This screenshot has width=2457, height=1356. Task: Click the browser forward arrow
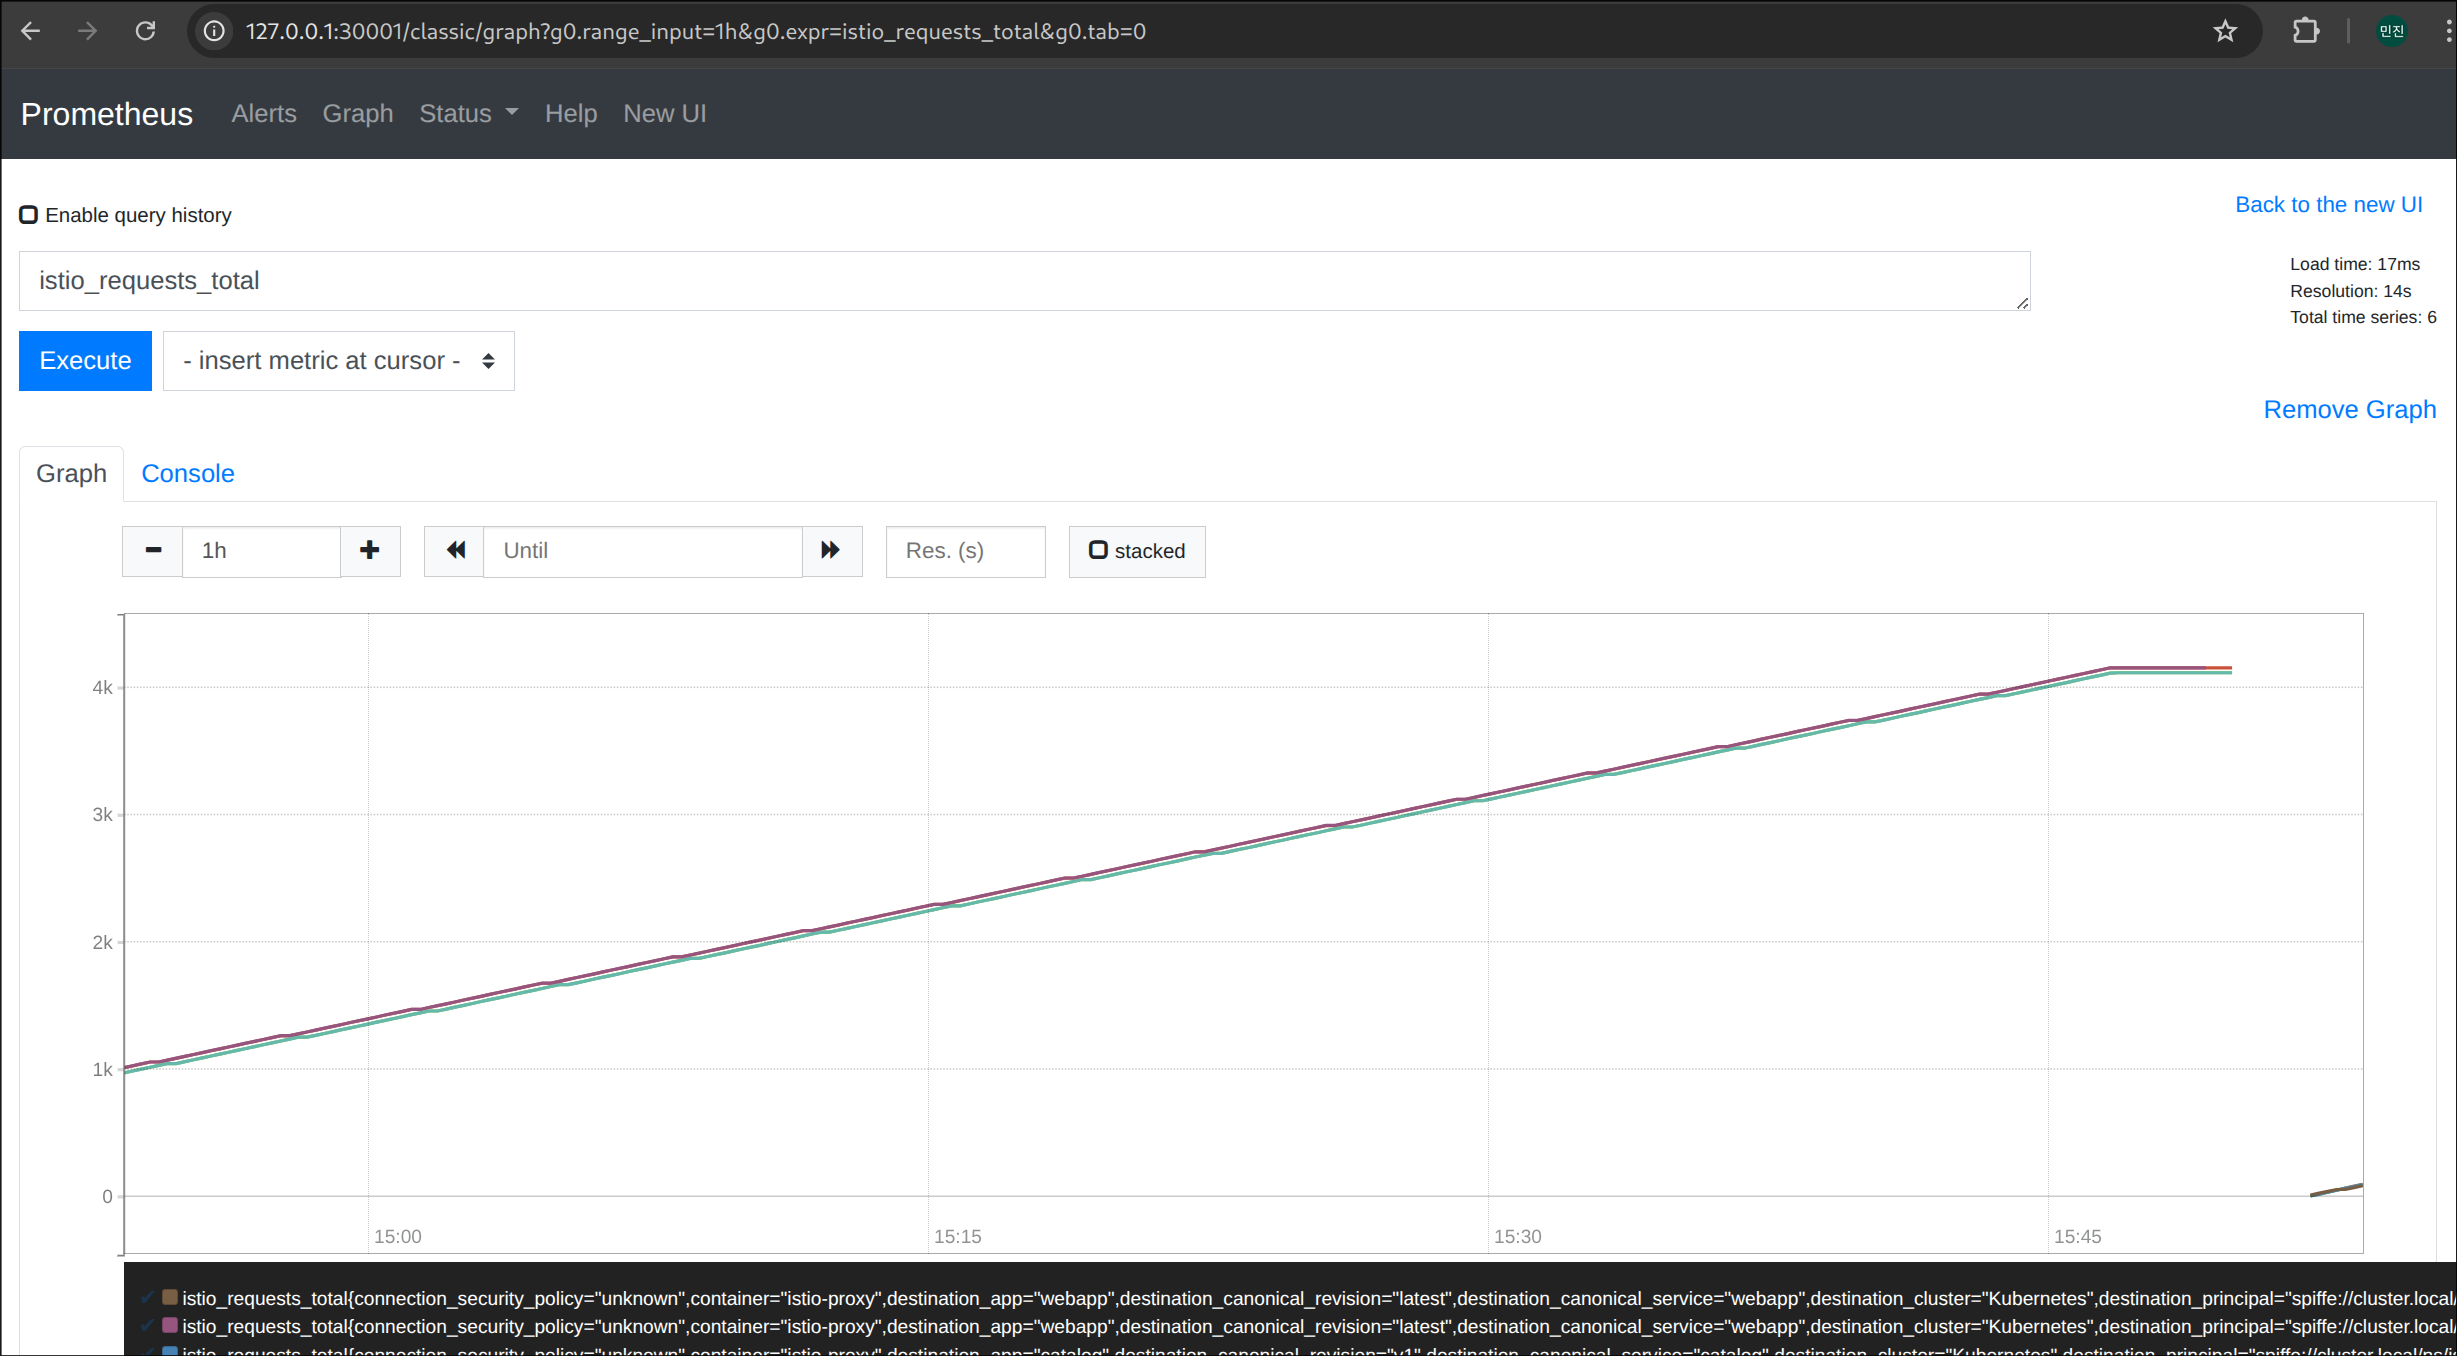88,31
